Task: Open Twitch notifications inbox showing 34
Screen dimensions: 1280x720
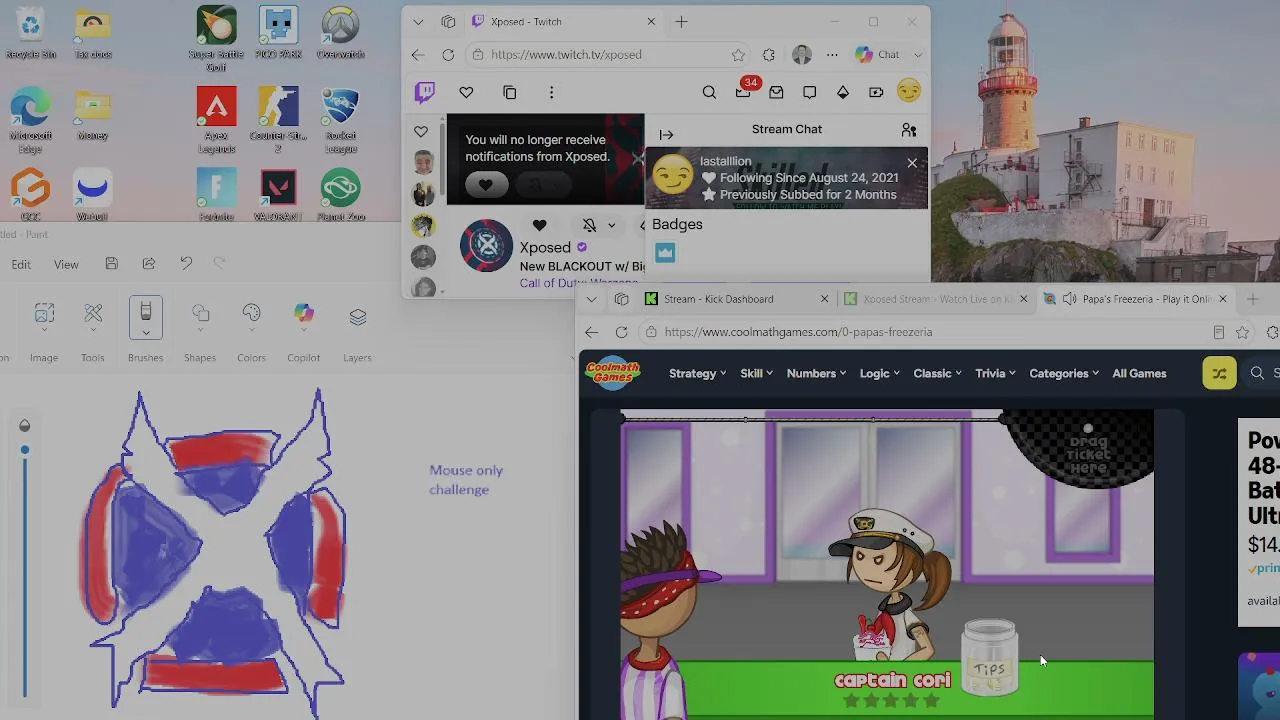Action: tap(743, 93)
